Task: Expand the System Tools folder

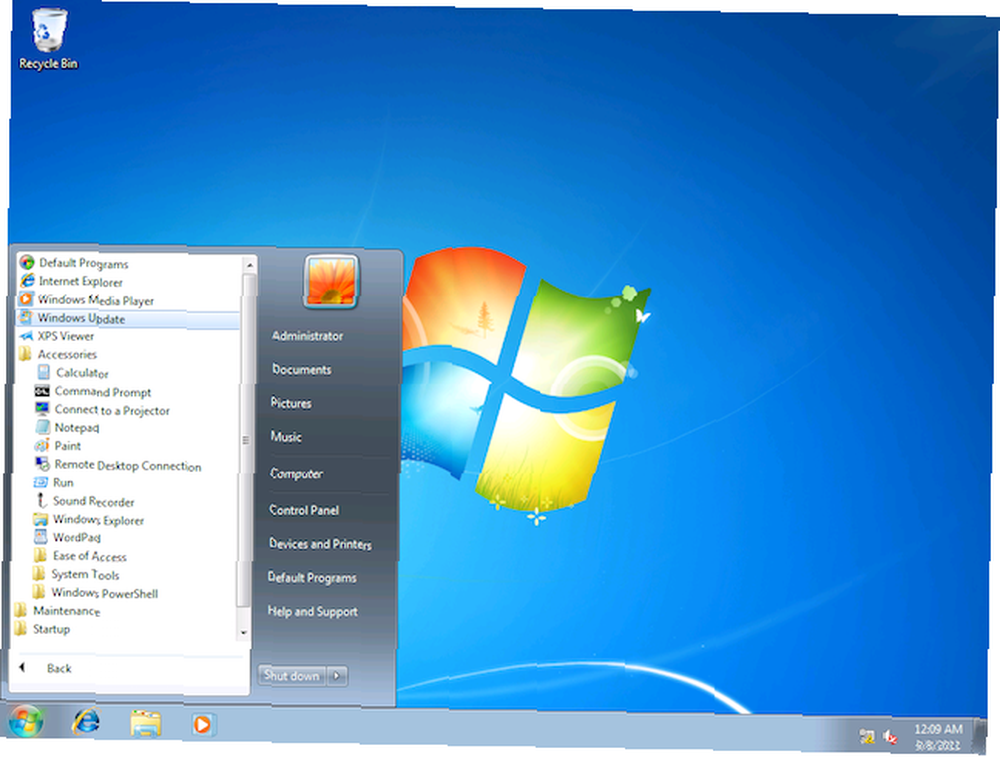Action: 75,575
